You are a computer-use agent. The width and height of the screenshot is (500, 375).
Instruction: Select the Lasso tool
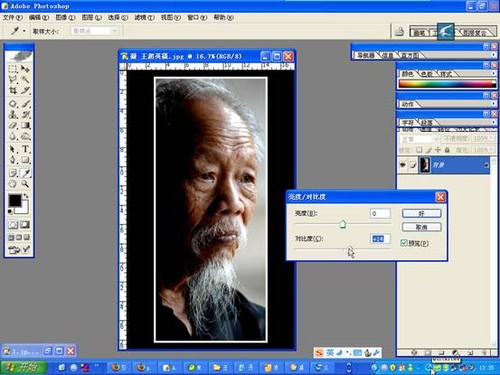tap(13, 80)
